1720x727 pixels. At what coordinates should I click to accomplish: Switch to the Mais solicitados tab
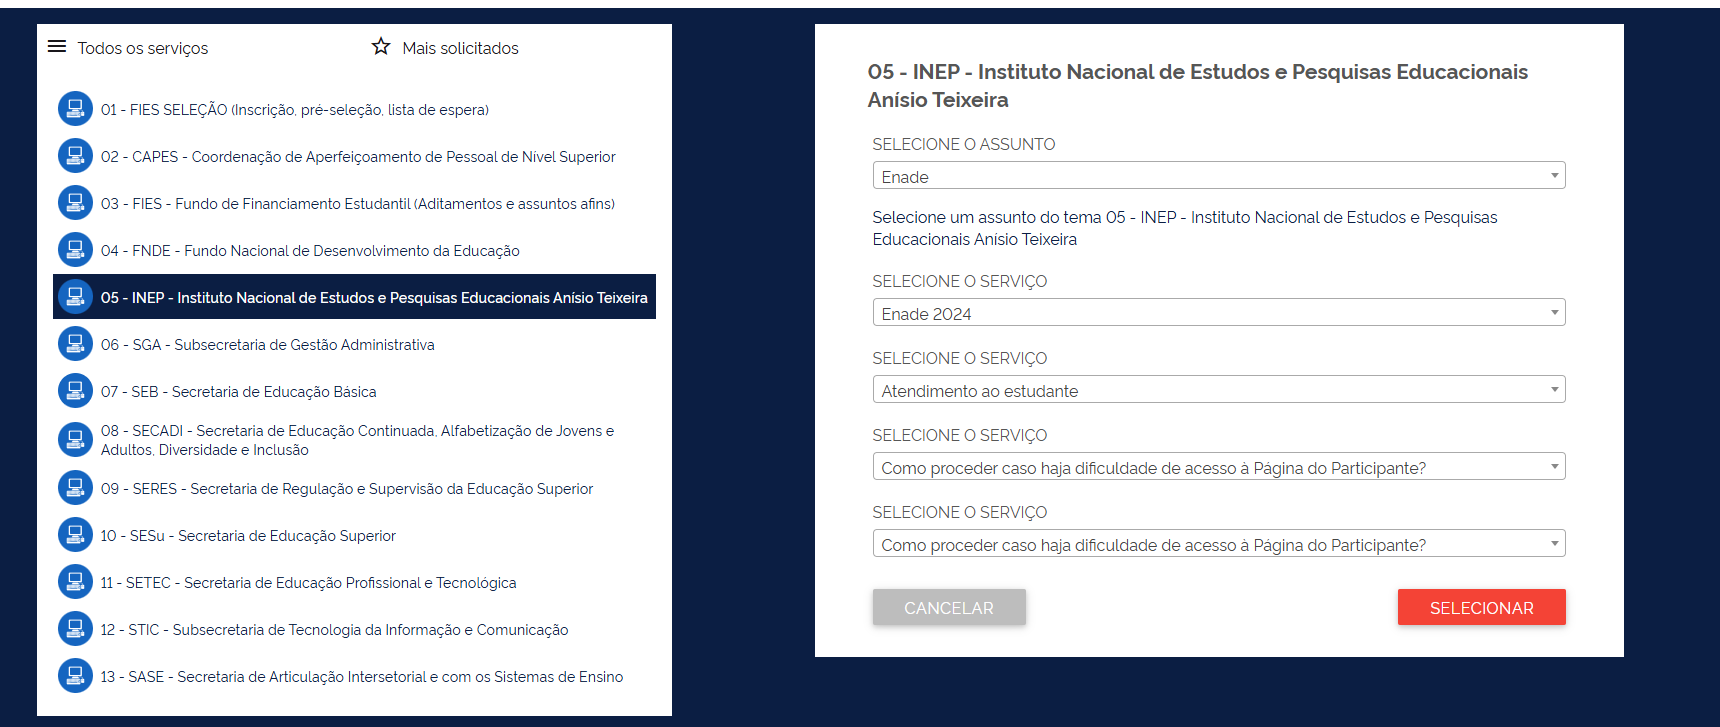tap(460, 48)
